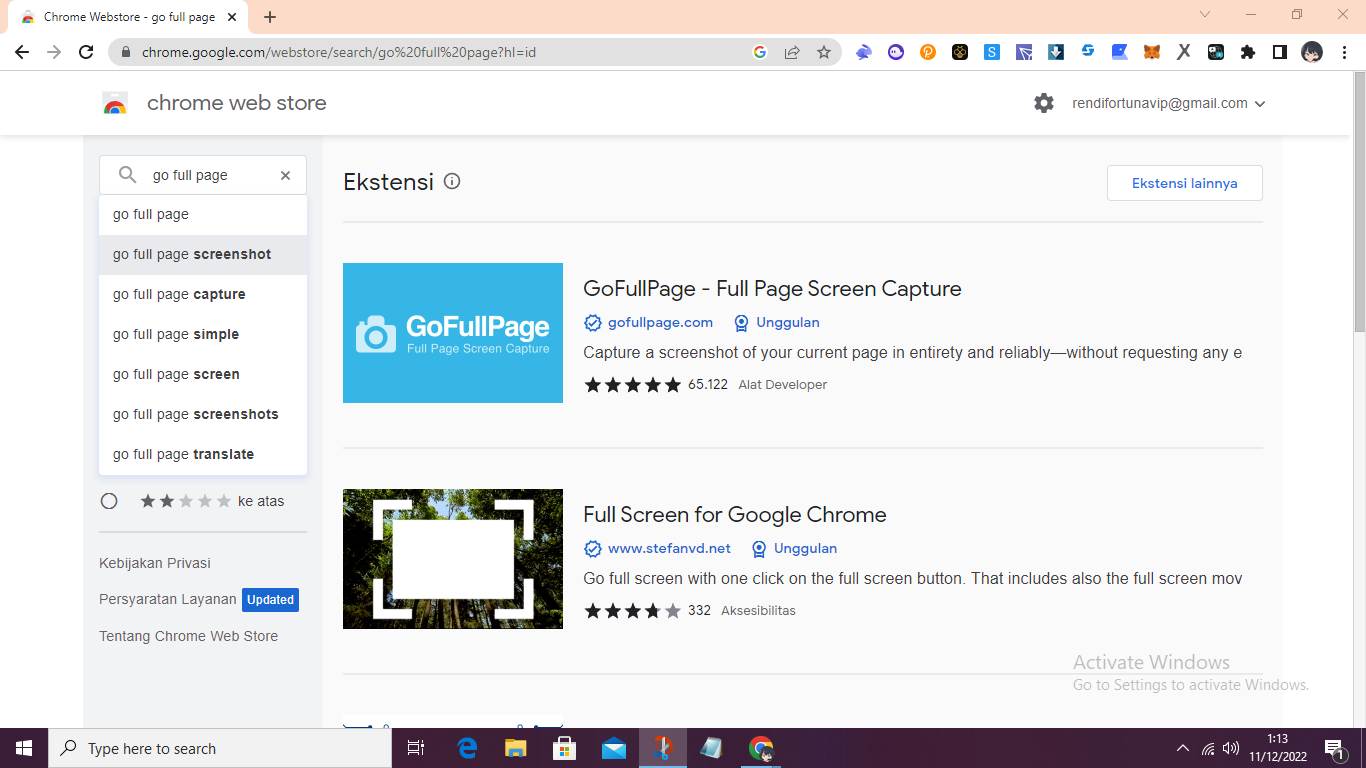Choose the suggestion "go full page screenshot"

click(203, 254)
